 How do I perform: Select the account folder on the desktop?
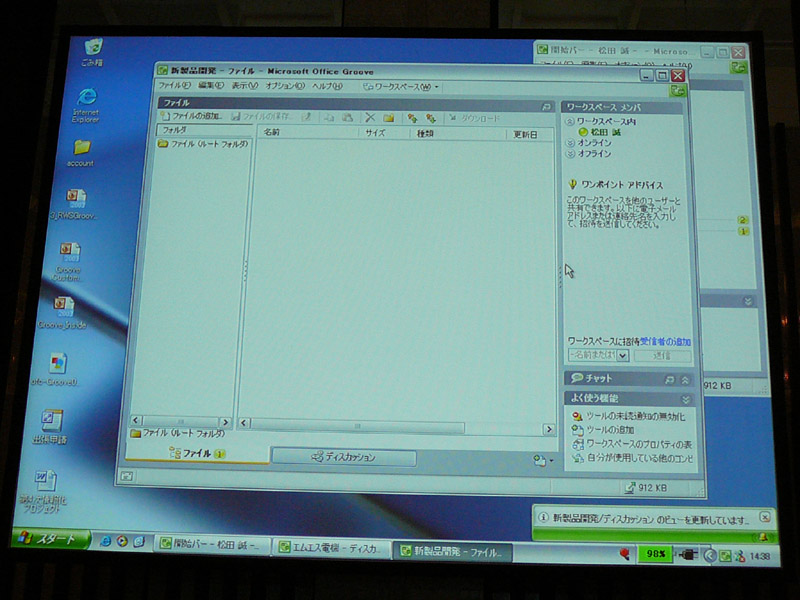pos(81,153)
